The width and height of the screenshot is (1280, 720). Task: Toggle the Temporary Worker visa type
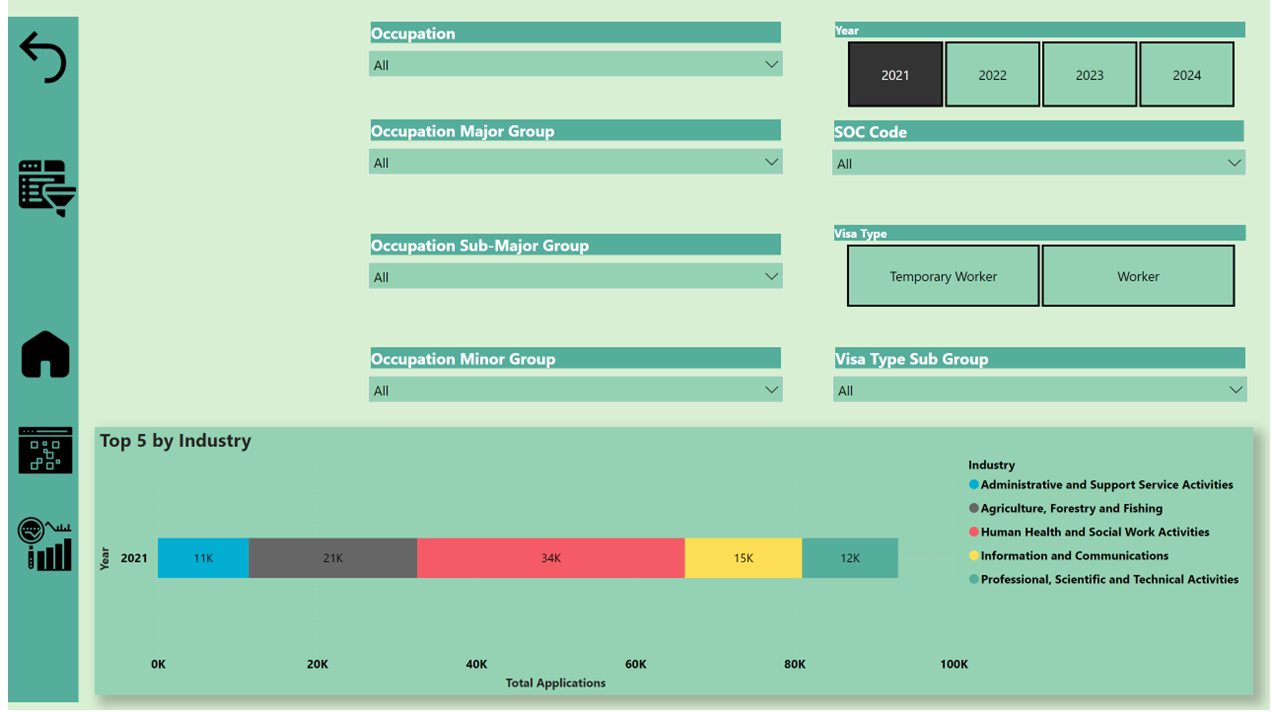[x=942, y=275]
